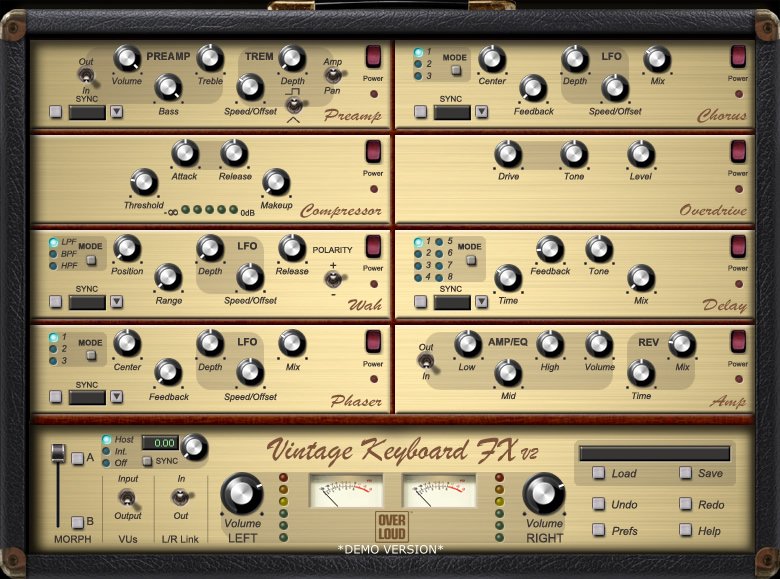Click the Overdrive Drive knob
Image resolution: width=780 pixels, height=579 pixels.
[508, 154]
